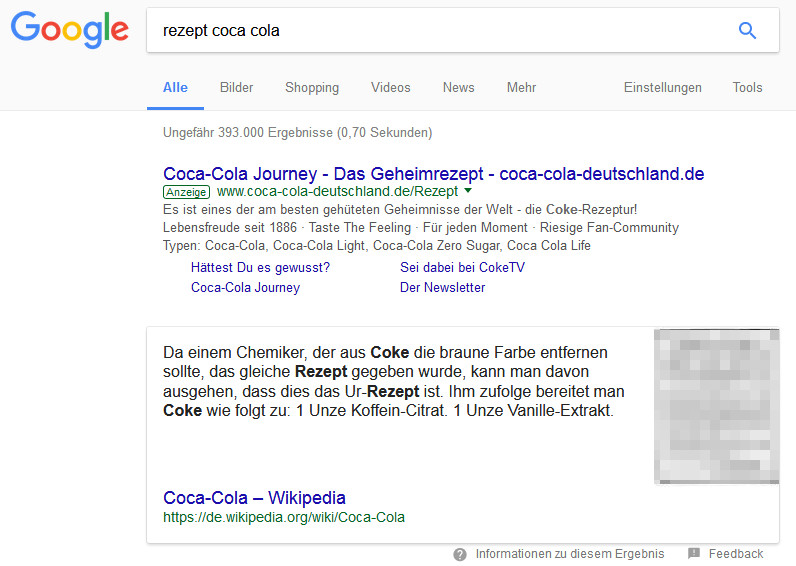This screenshot has height=566, width=796.
Task: Open the Coca-Cola – Wikipedia result
Action: click(x=254, y=498)
